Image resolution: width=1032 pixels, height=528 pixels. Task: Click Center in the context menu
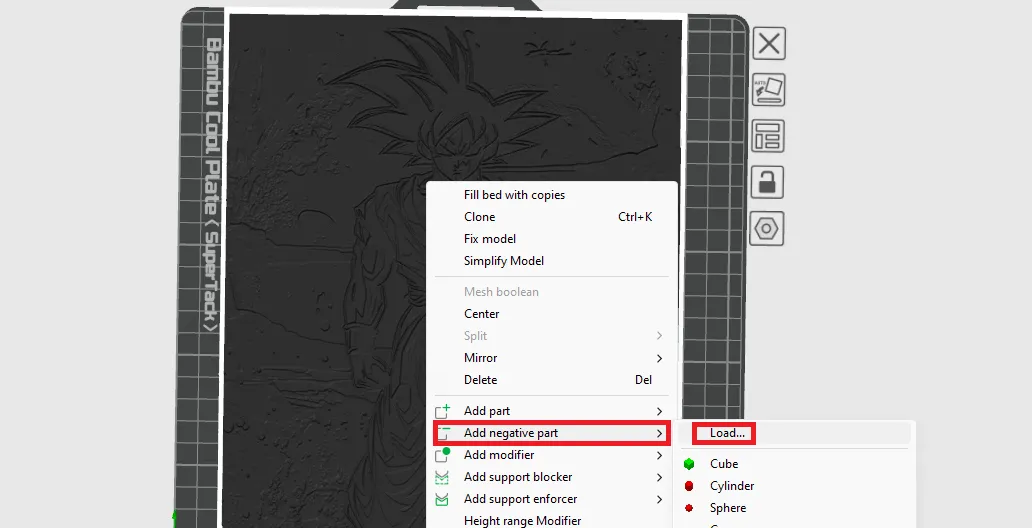coord(481,314)
